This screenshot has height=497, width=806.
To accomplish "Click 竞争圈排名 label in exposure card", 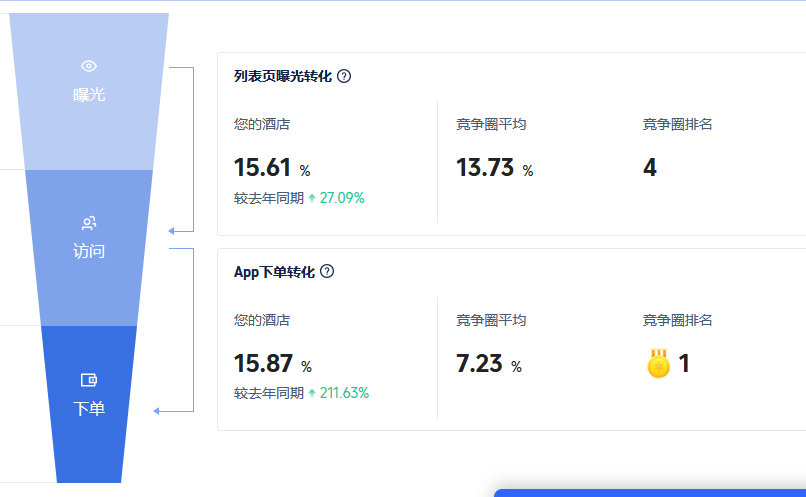I will [x=677, y=124].
